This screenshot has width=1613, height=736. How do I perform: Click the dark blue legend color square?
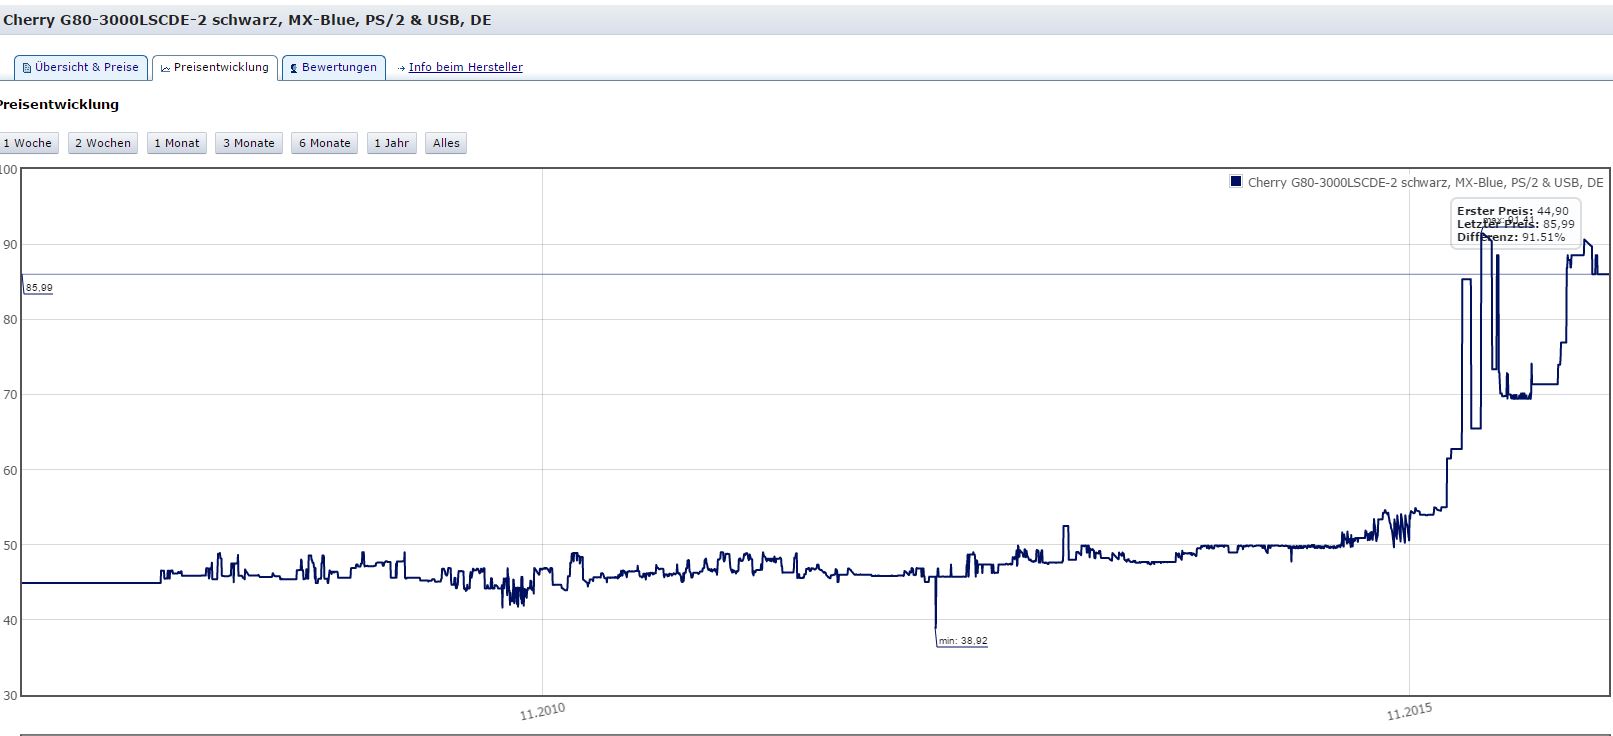[x=1236, y=182]
